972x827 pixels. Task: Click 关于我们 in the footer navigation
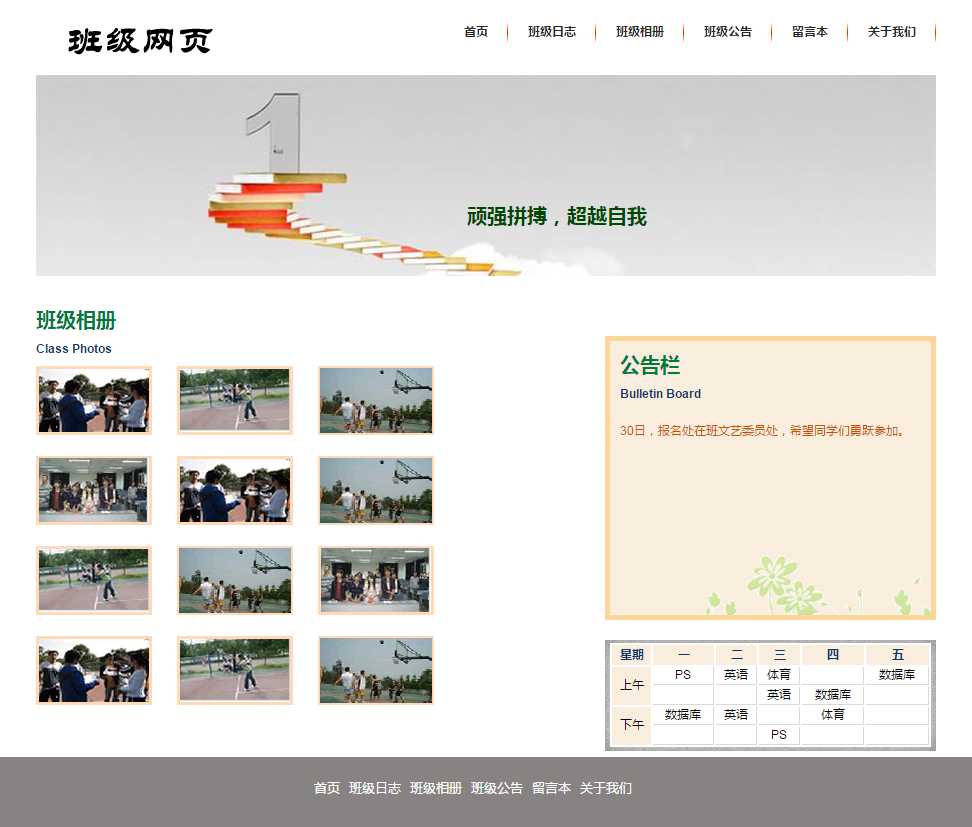click(606, 788)
